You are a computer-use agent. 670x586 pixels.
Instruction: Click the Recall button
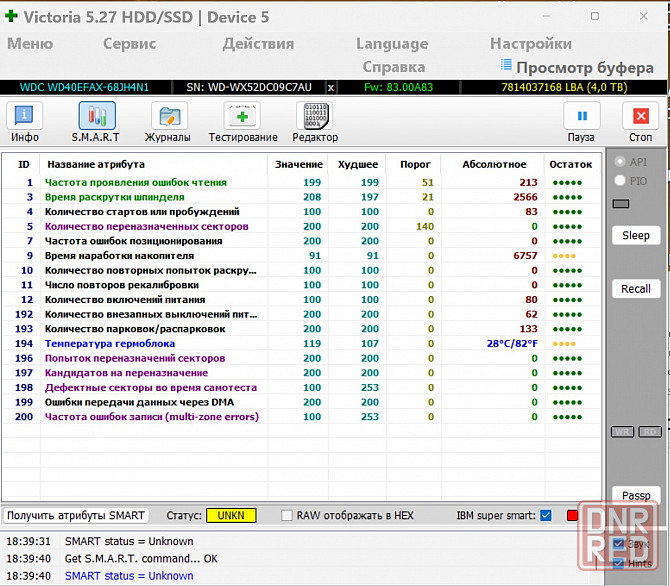[636, 289]
